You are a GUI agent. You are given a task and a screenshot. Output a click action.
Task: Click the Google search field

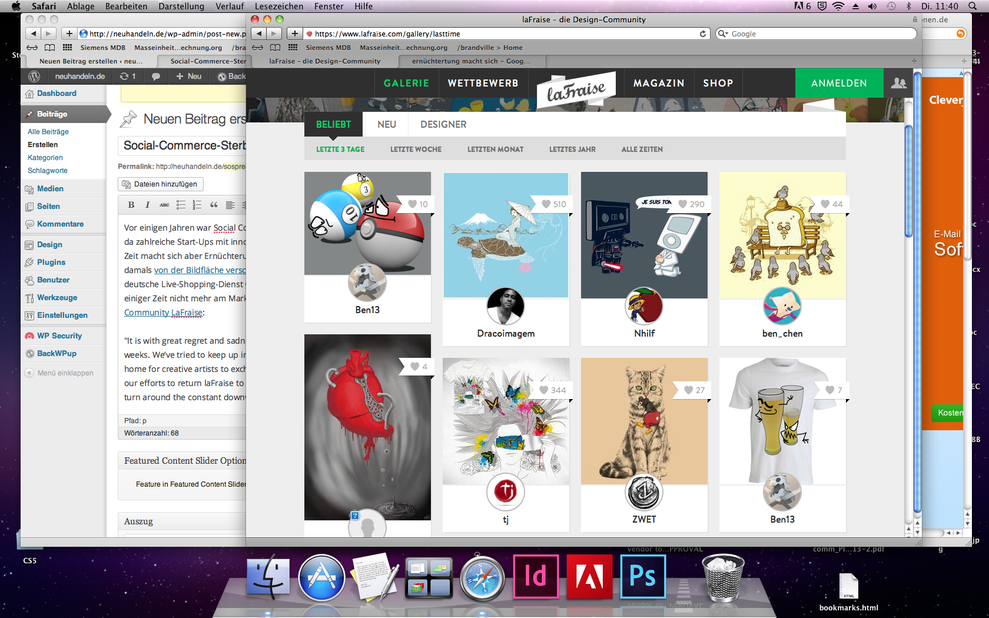816,33
